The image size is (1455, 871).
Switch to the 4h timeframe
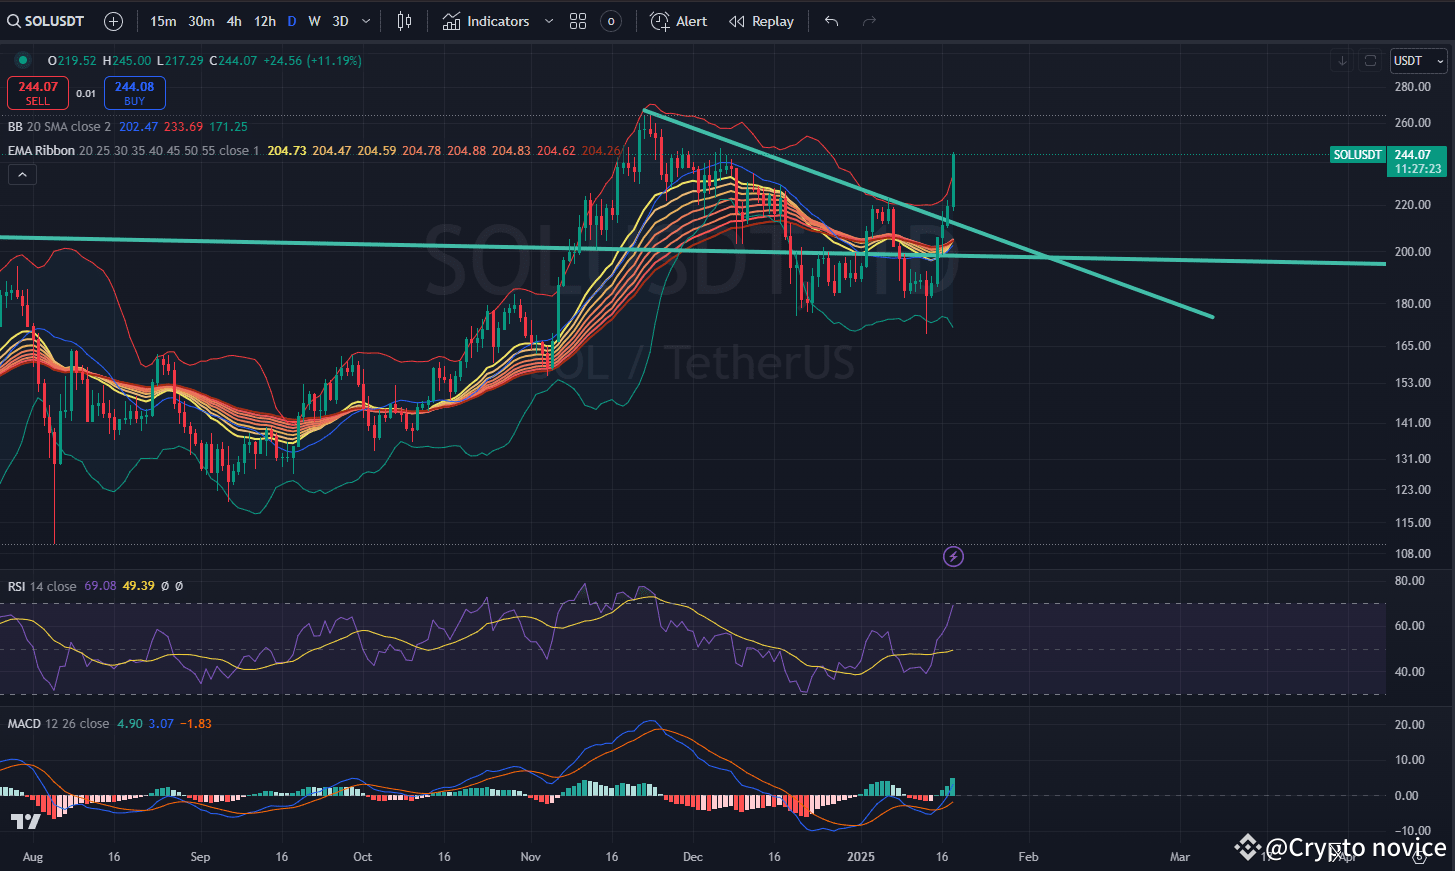(x=234, y=21)
